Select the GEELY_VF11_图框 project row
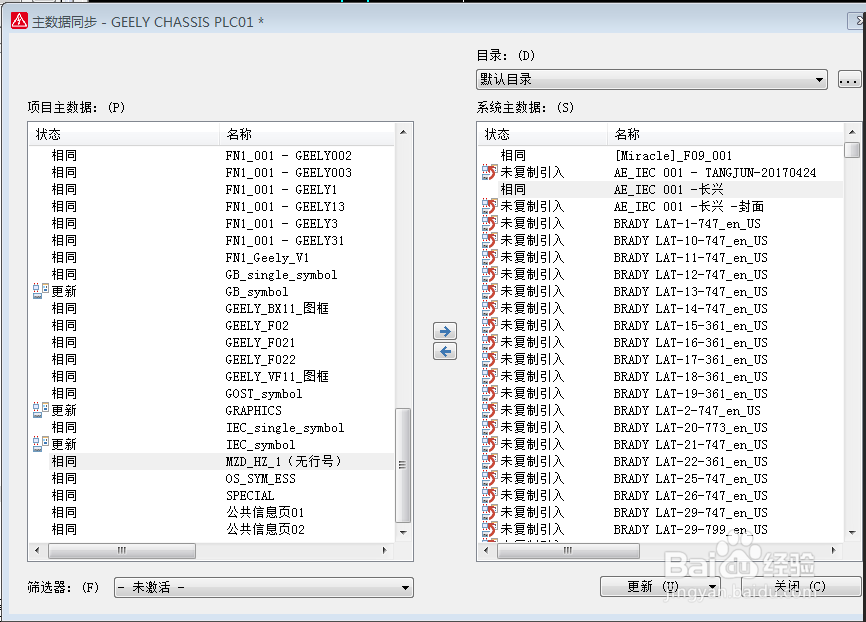The image size is (866, 622). (x=212, y=376)
